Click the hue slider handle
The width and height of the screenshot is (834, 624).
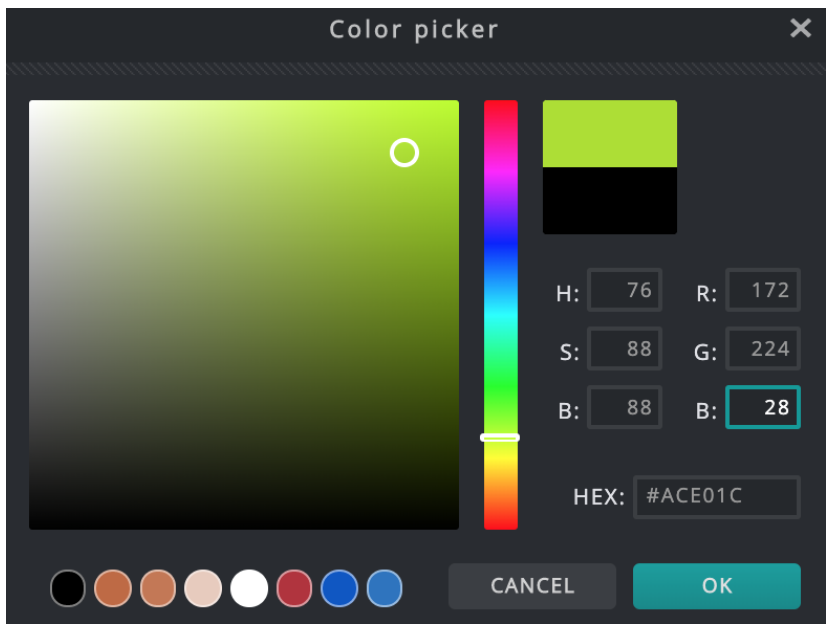click(x=500, y=437)
